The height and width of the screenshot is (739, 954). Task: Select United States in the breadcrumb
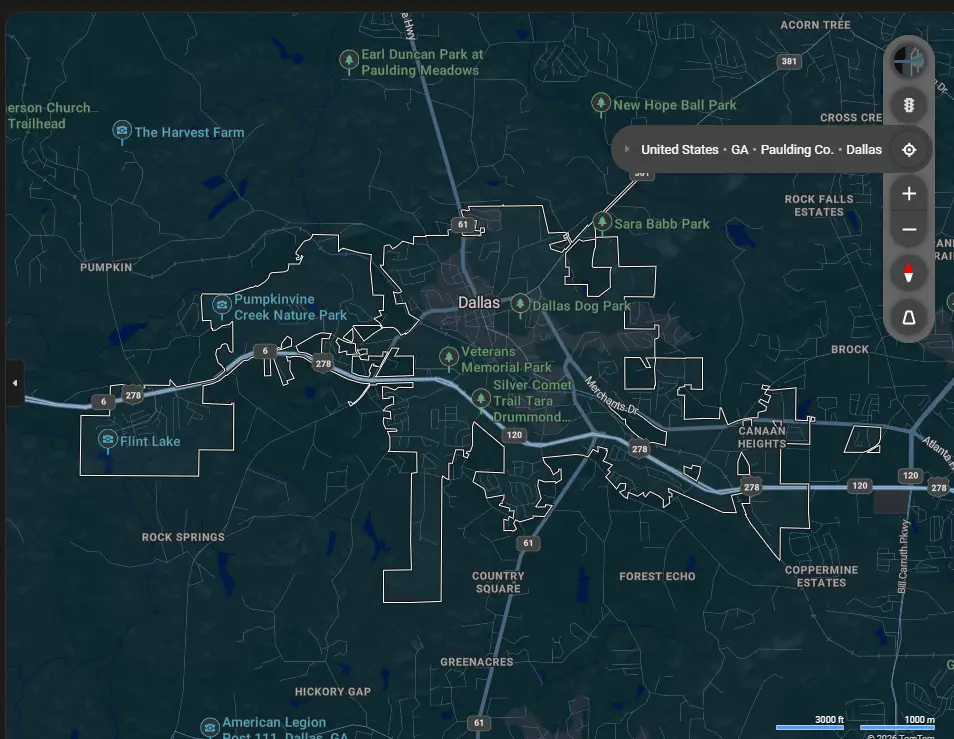(679, 150)
